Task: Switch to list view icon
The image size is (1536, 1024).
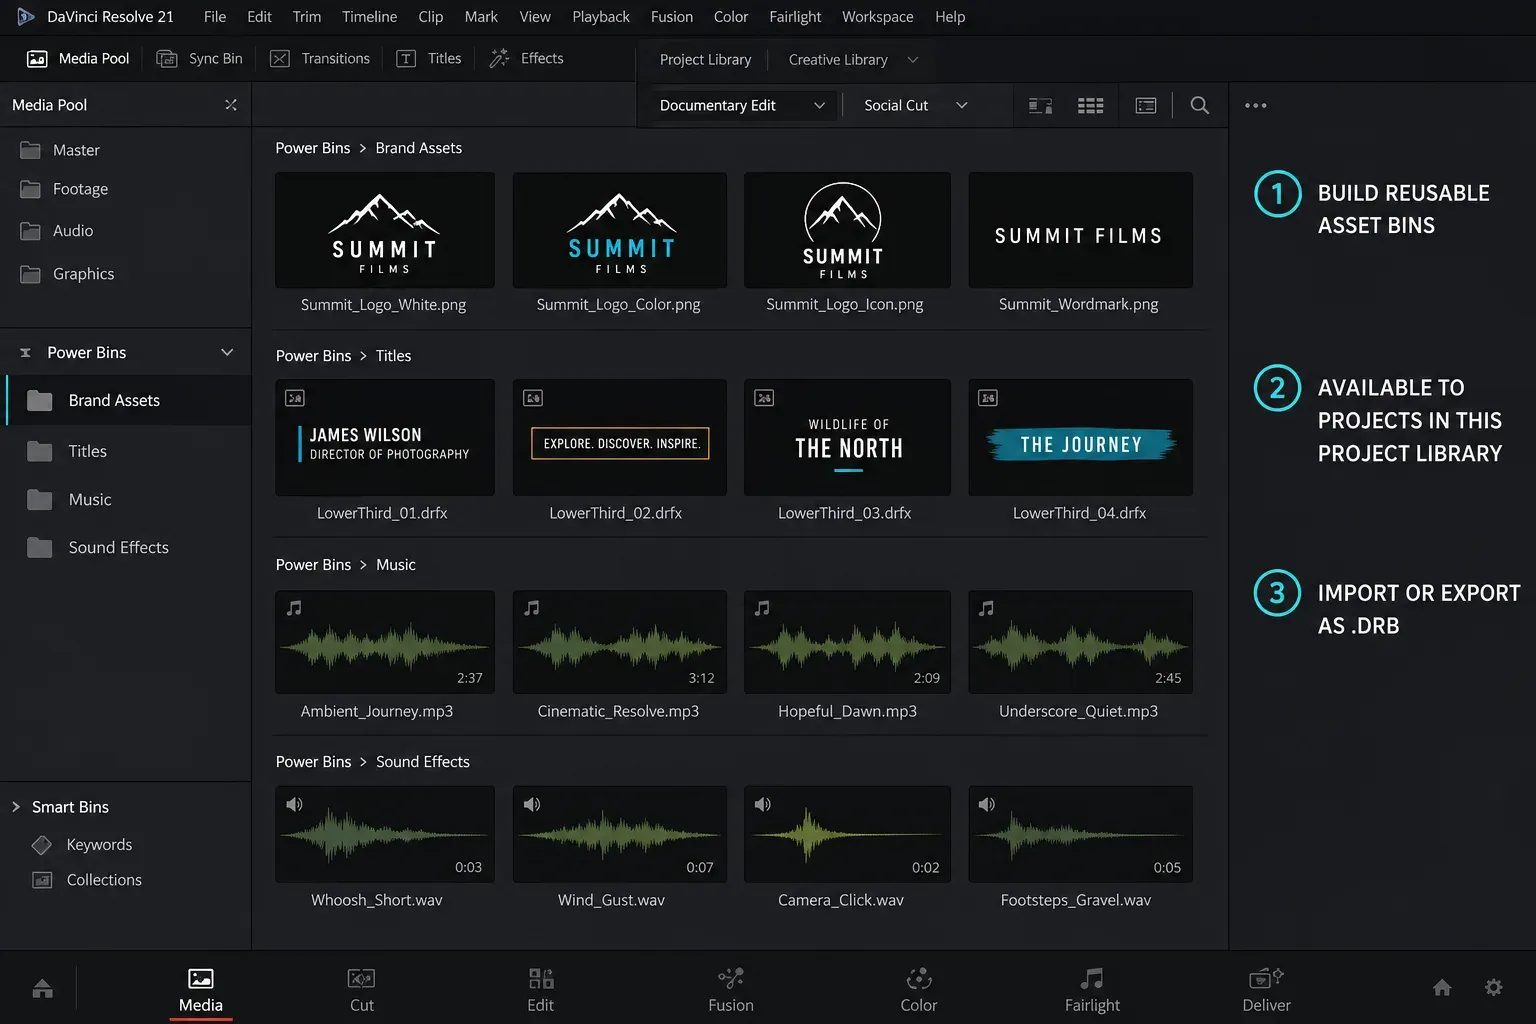Action: (x=1146, y=105)
